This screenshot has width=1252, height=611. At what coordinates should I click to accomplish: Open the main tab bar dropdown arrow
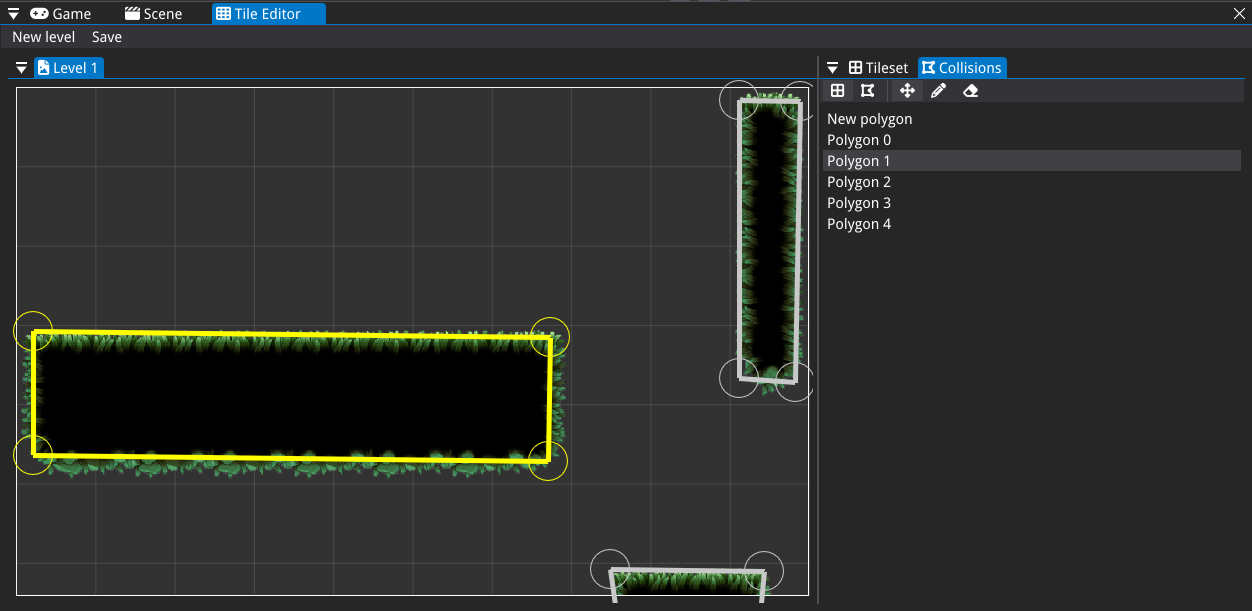pyautogui.click(x=13, y=14)
